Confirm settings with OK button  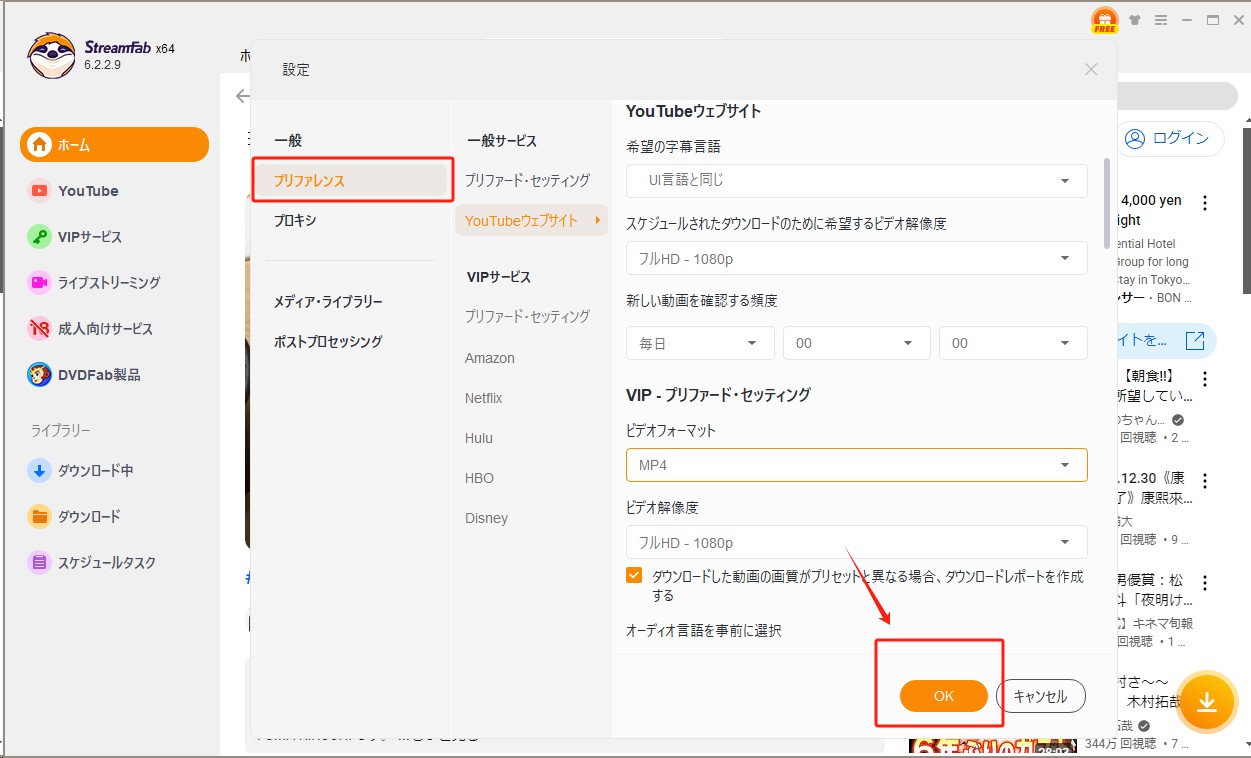[944, 696]
